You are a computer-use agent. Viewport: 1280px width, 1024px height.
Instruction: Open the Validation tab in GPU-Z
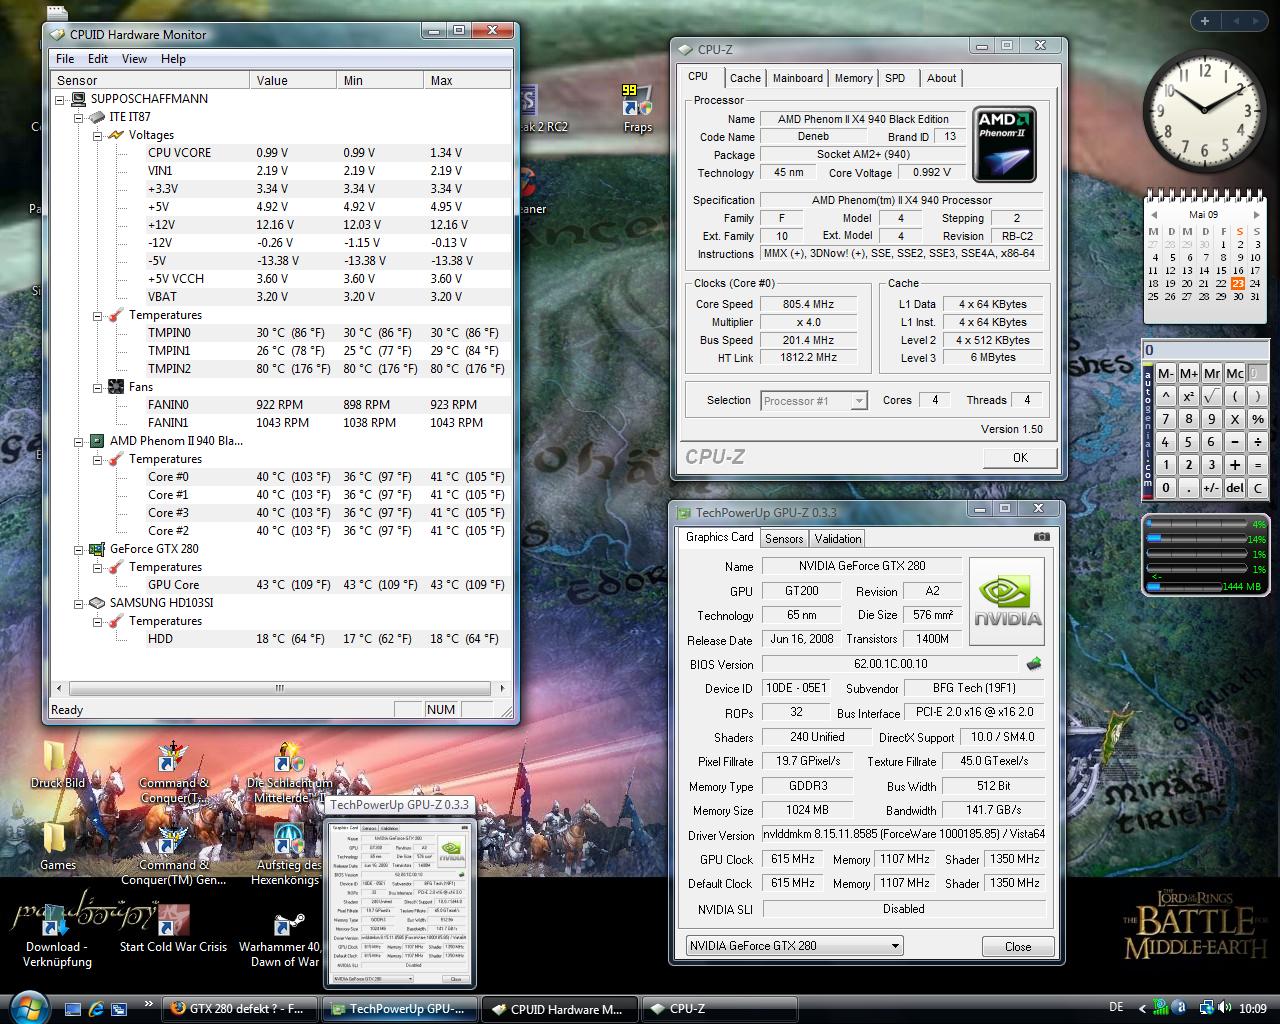(x=838, y=538)
